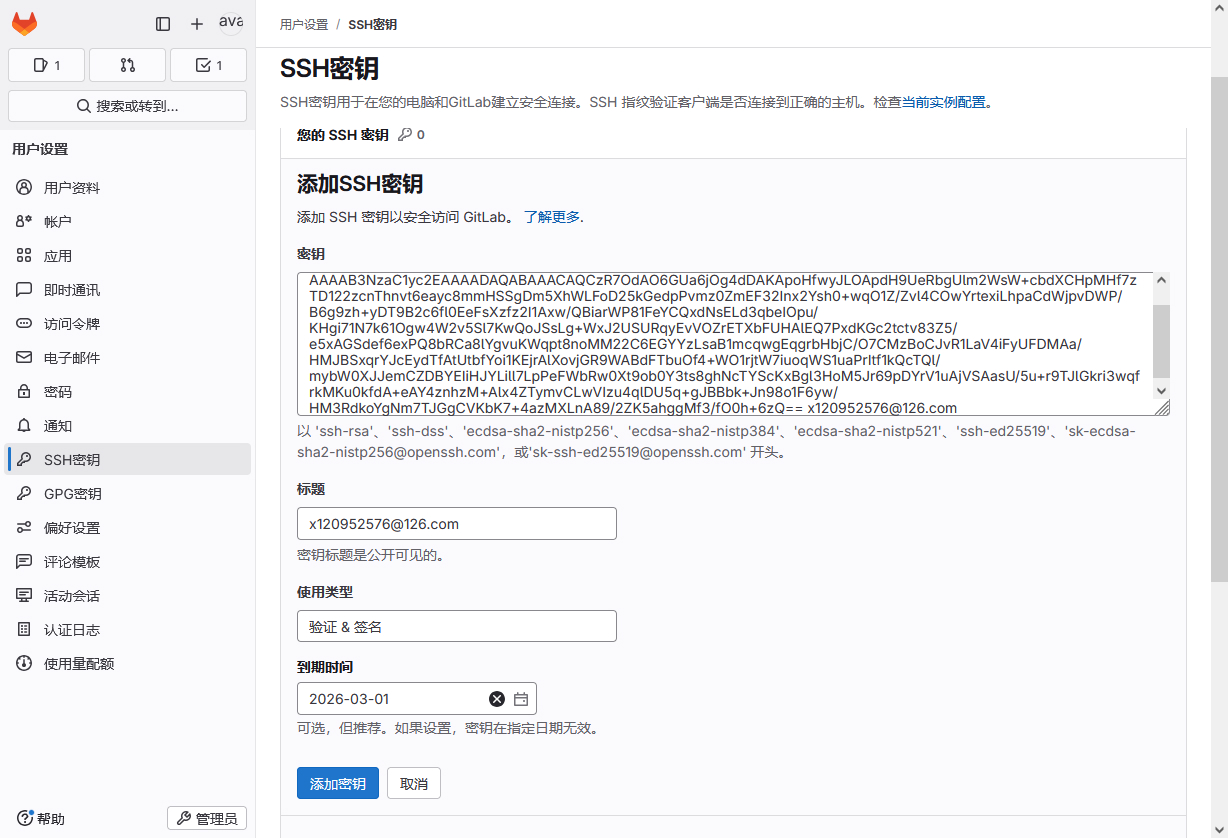
Task: Open the merge requests icon button
Action: (x=127, y=65)
